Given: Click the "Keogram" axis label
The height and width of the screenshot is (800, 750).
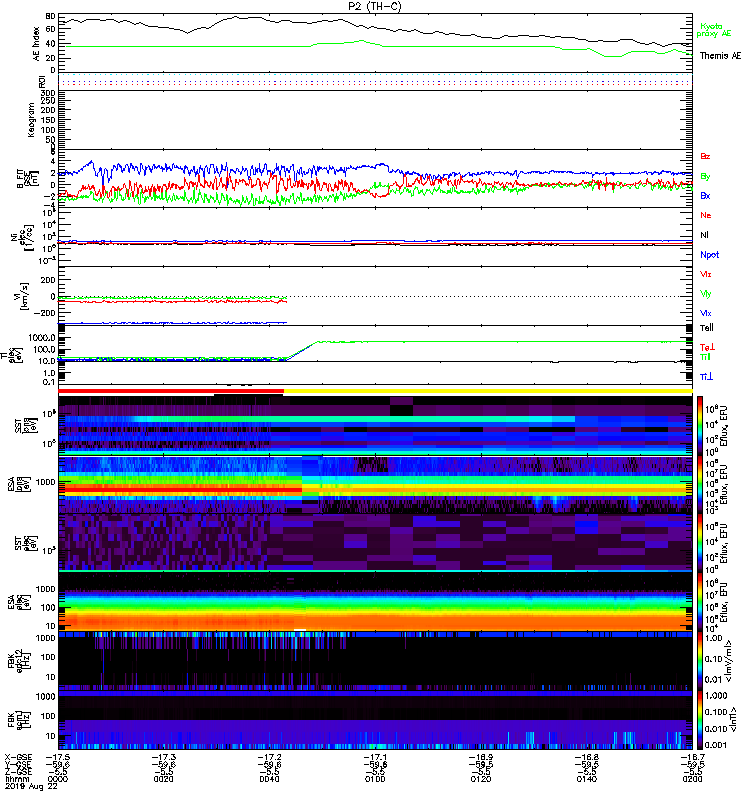Looking at the screenshot, I should (31, 119).
